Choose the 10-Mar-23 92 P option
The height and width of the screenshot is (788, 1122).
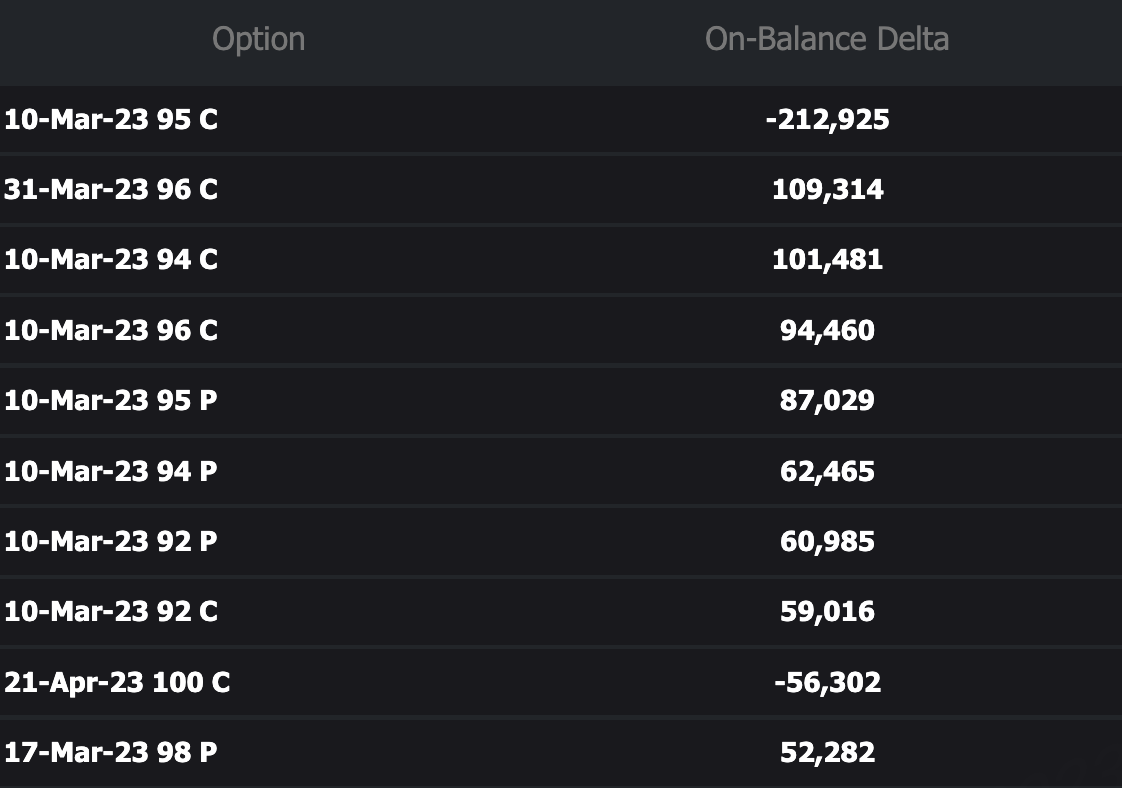coord(111,541)
